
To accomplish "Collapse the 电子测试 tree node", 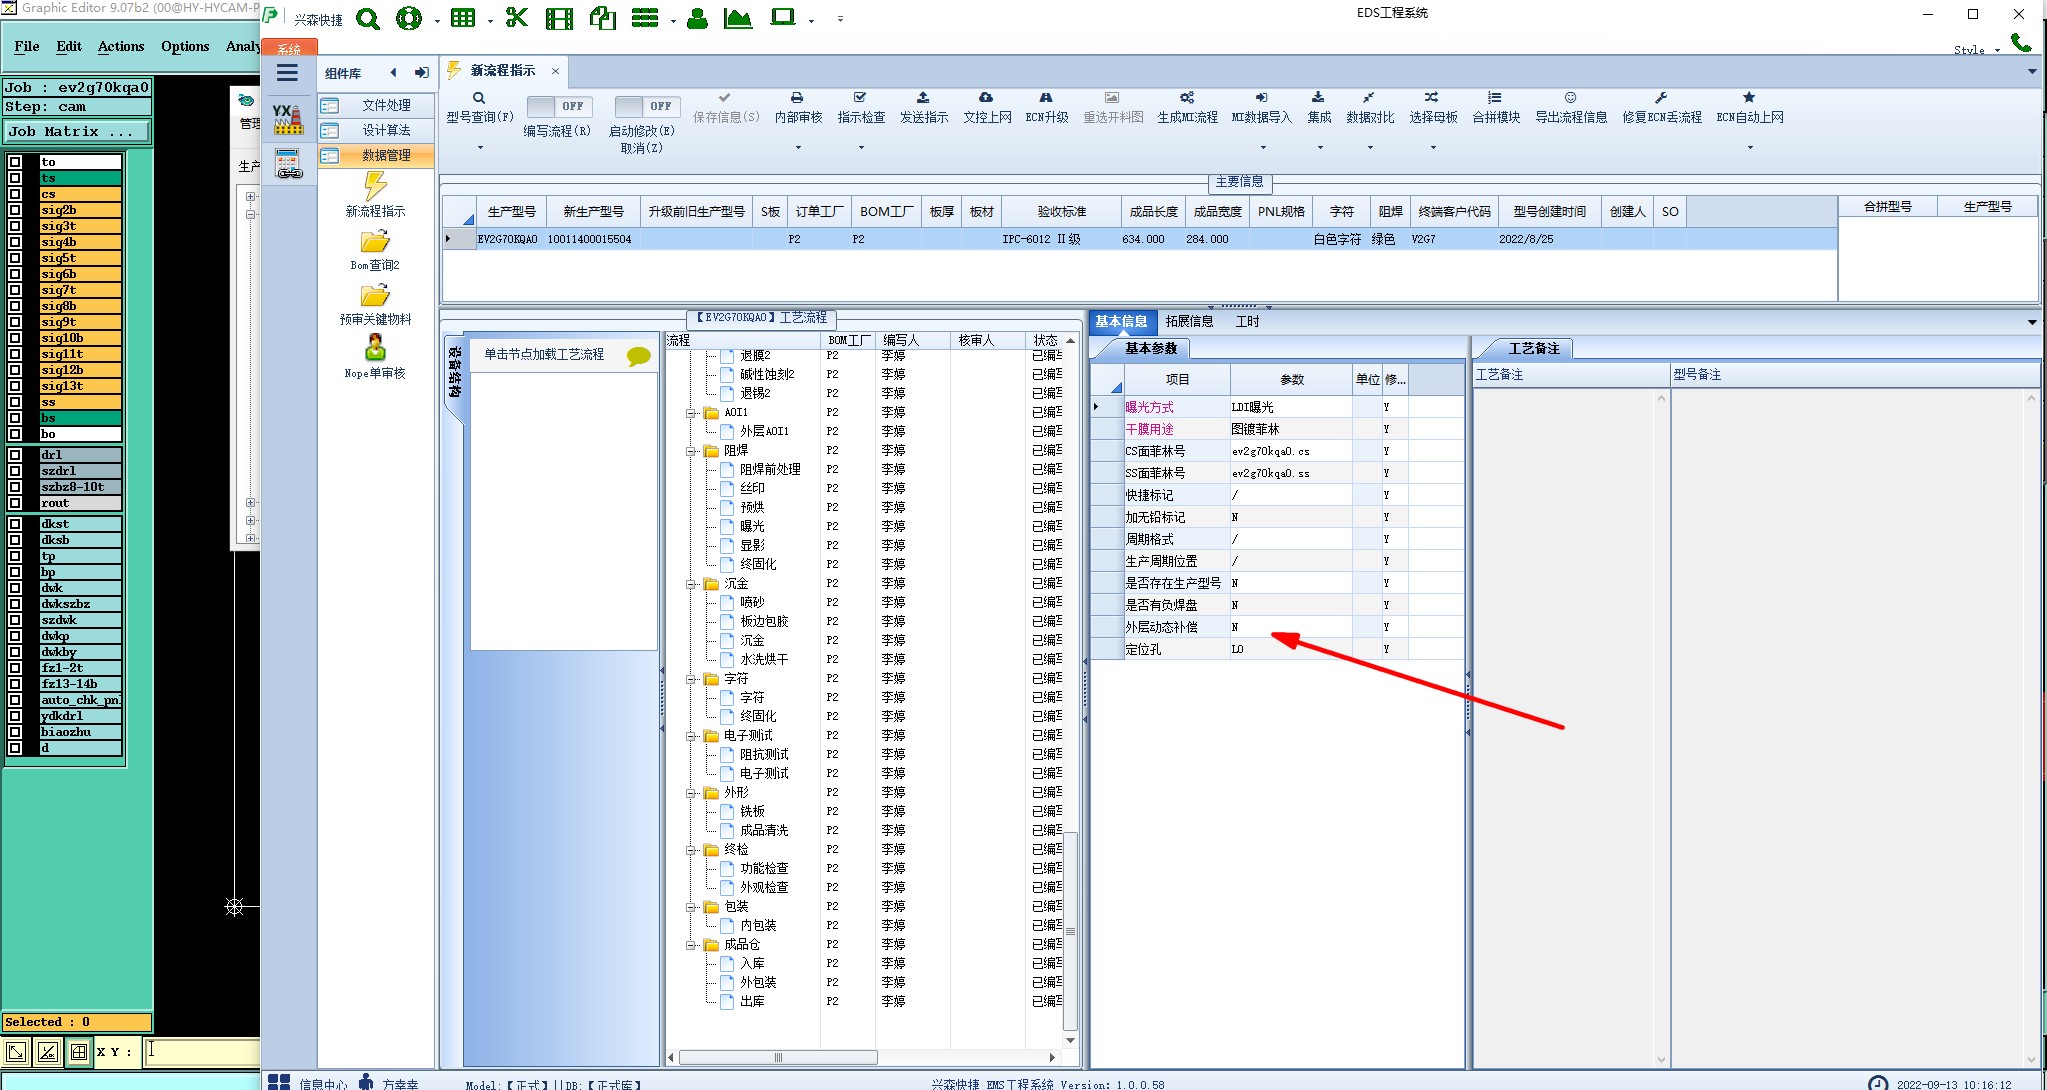I will [691, 736].
